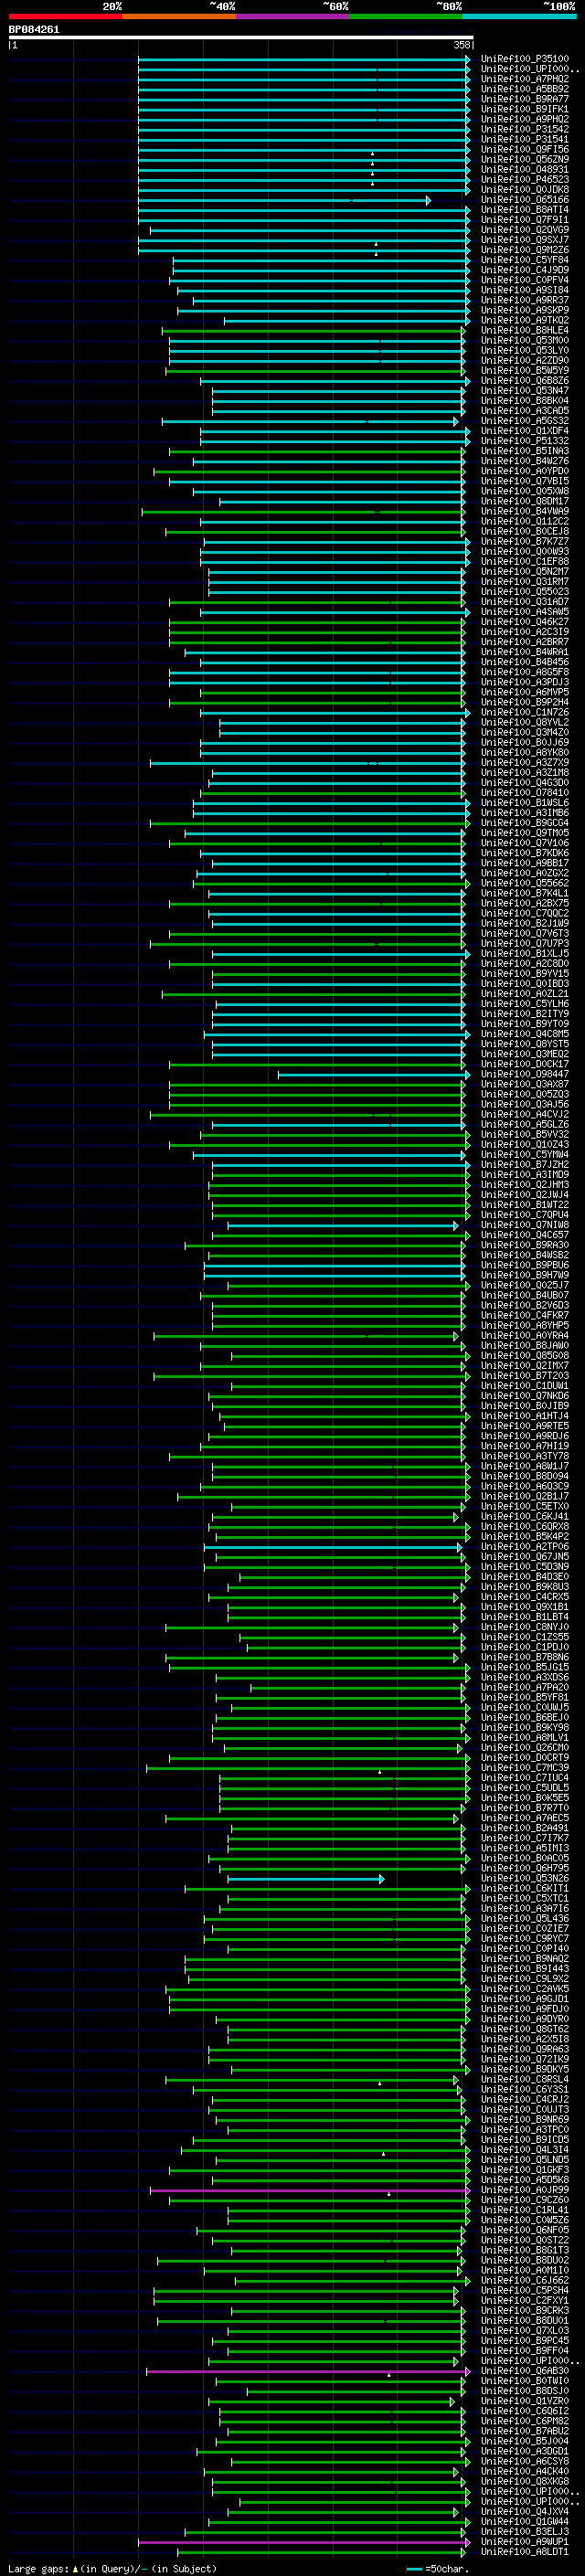Select the BP084261 query label

[34, 29]
